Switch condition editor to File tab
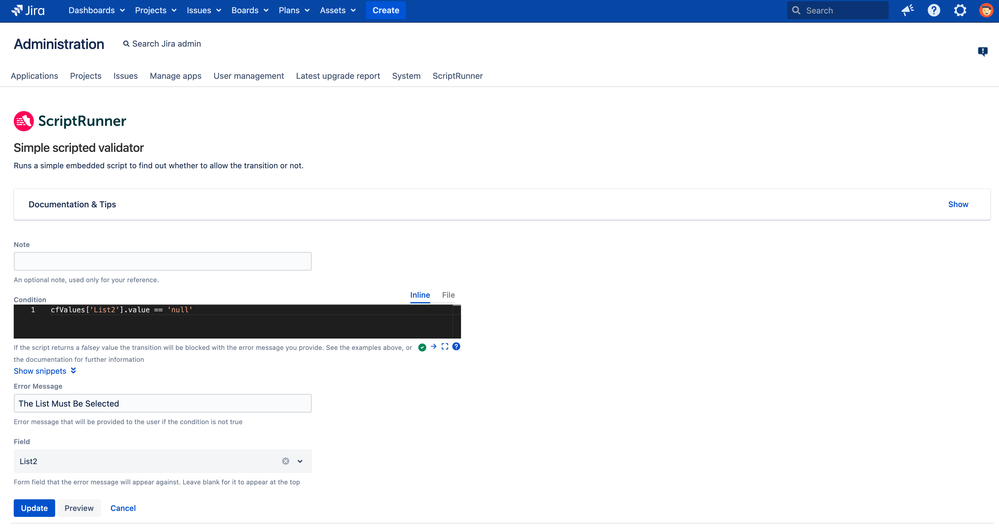 (x=449, y=295)
